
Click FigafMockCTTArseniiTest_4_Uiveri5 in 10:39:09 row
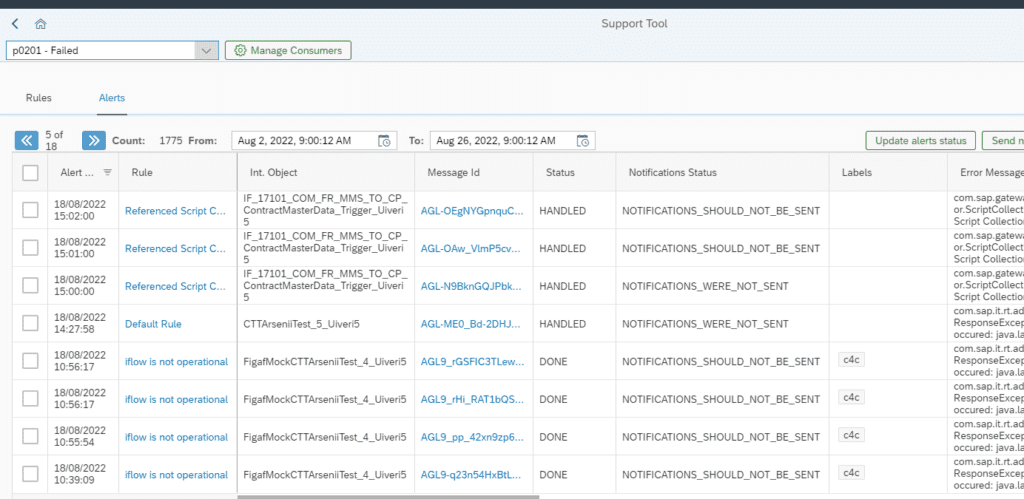(x=325, y=475)
